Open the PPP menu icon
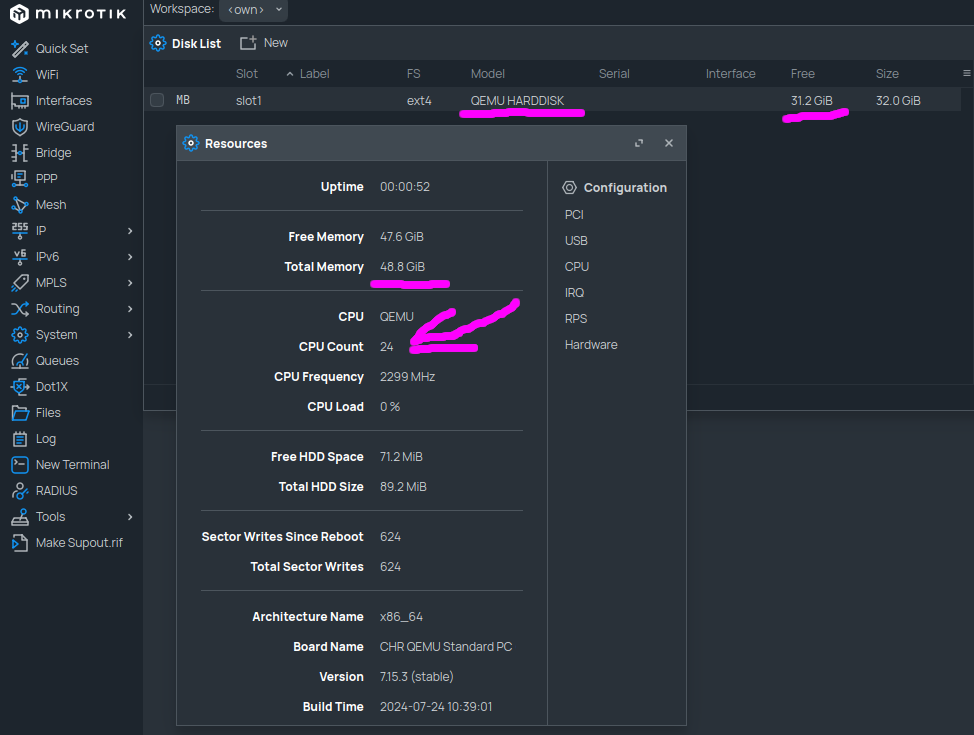This screenshot has width=974, height=735. 20,179
